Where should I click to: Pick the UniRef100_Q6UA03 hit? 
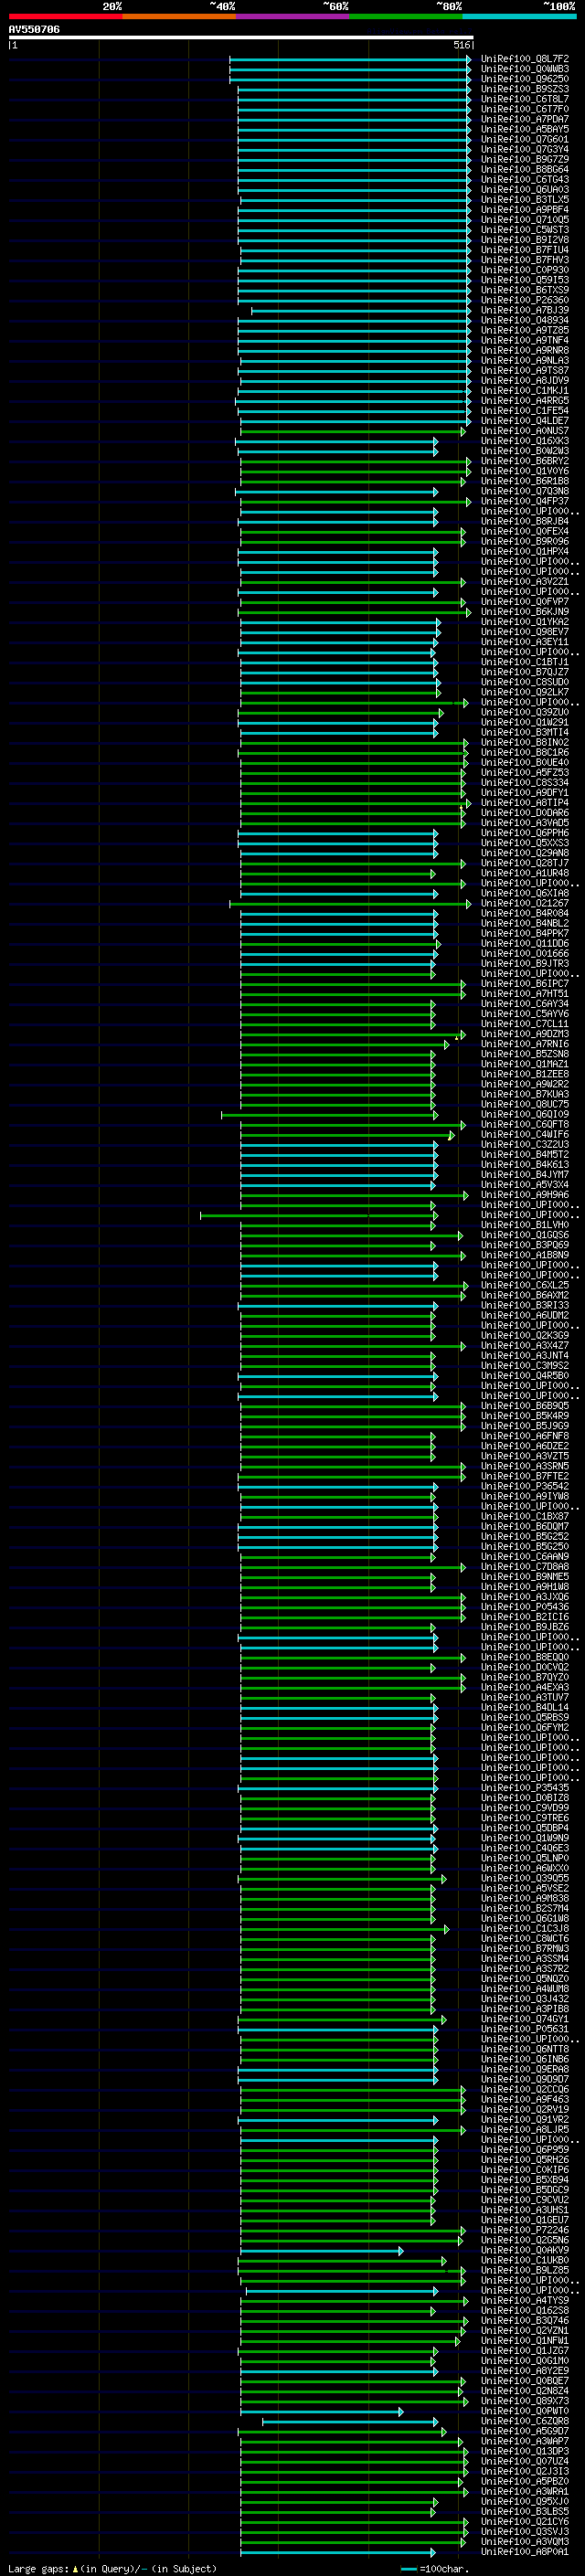[x=525, y=189]
